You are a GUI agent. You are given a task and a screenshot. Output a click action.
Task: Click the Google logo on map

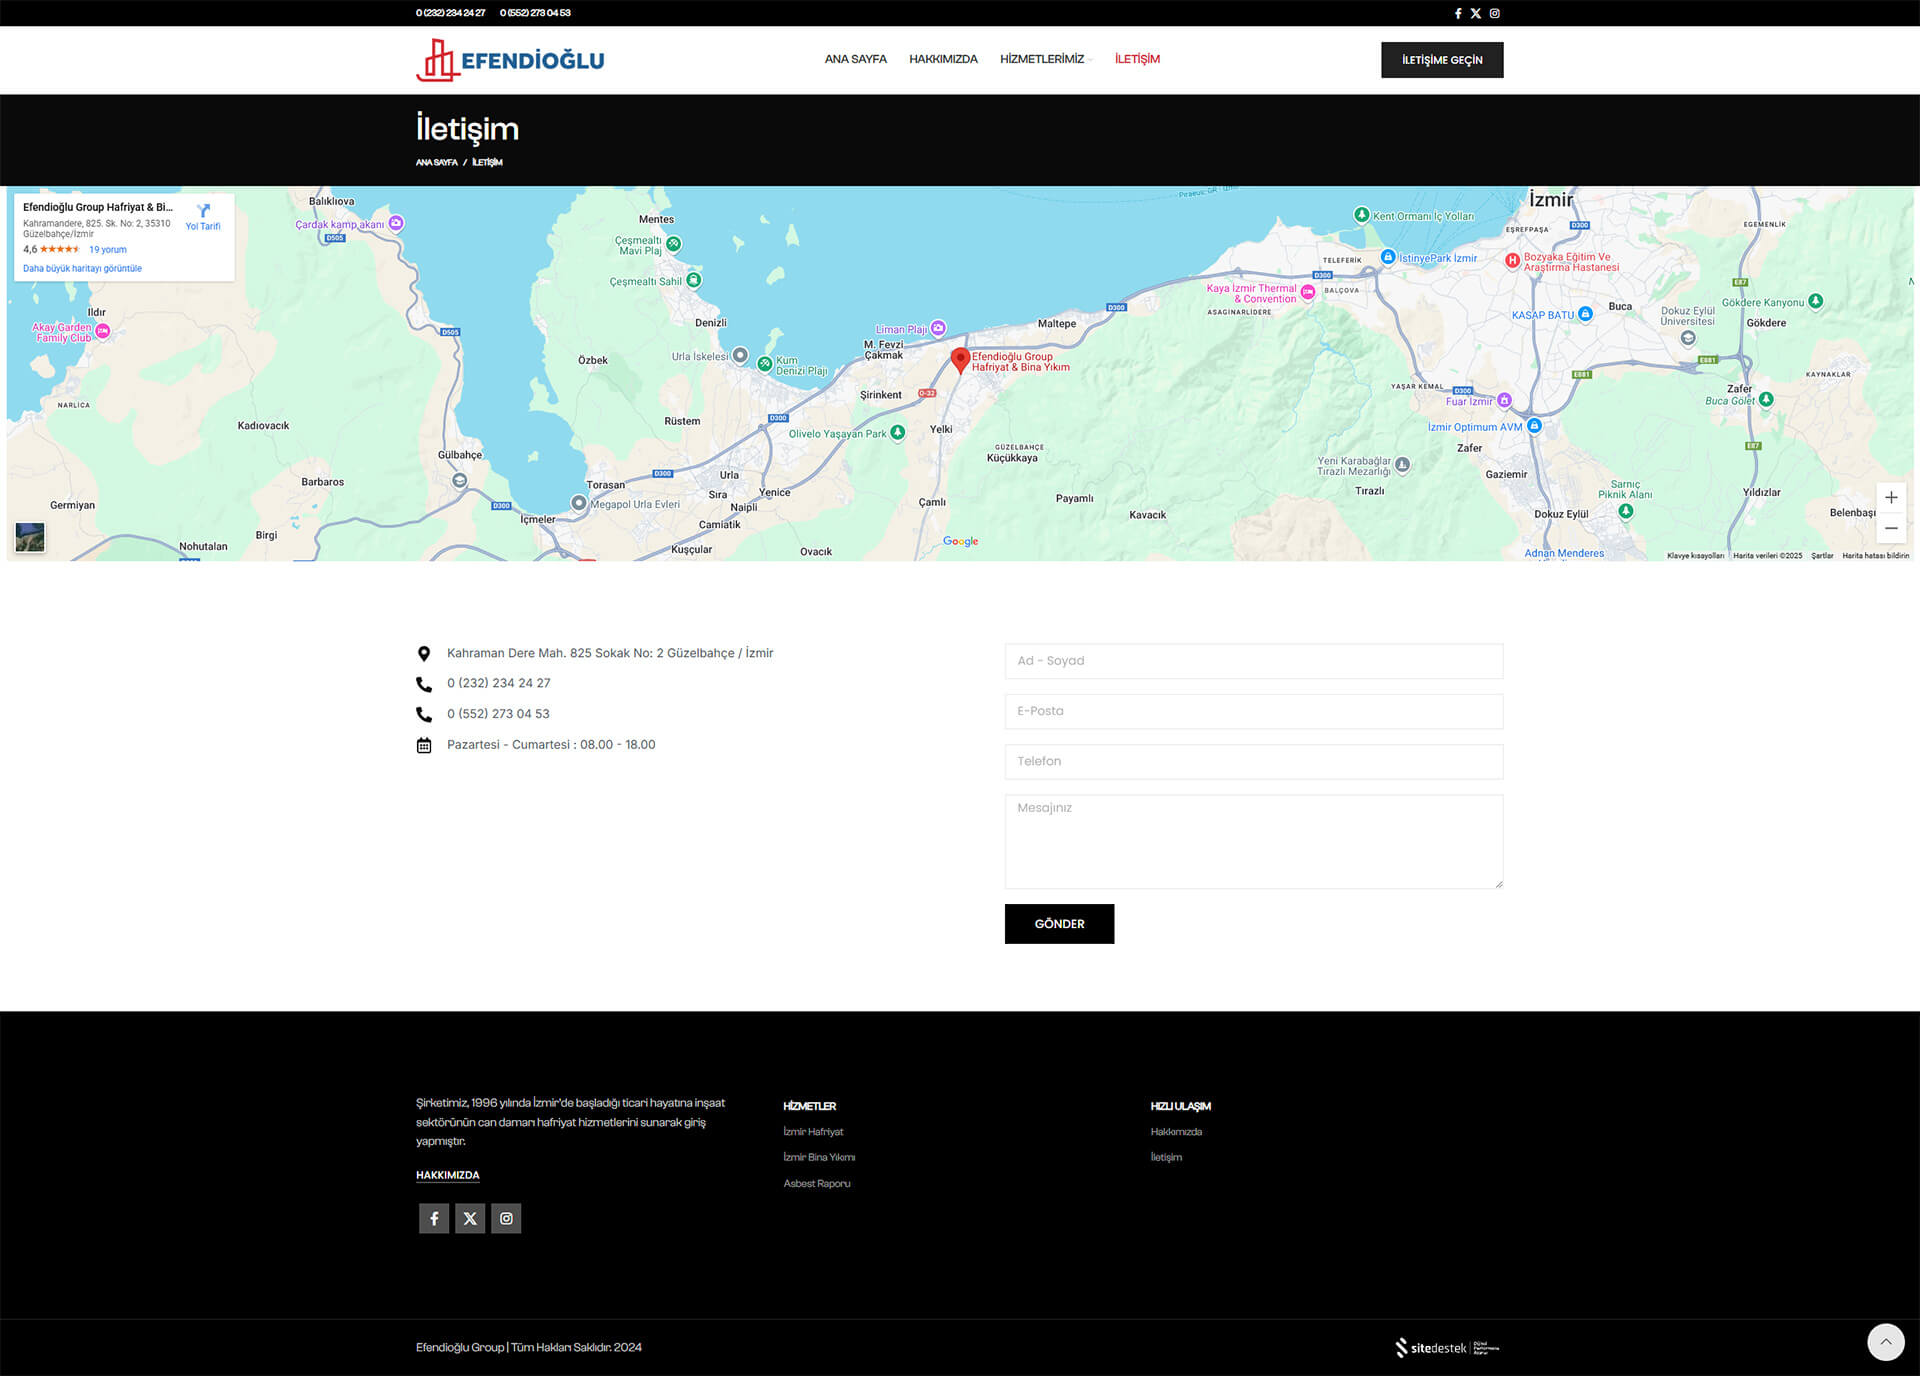pos(960,541)
